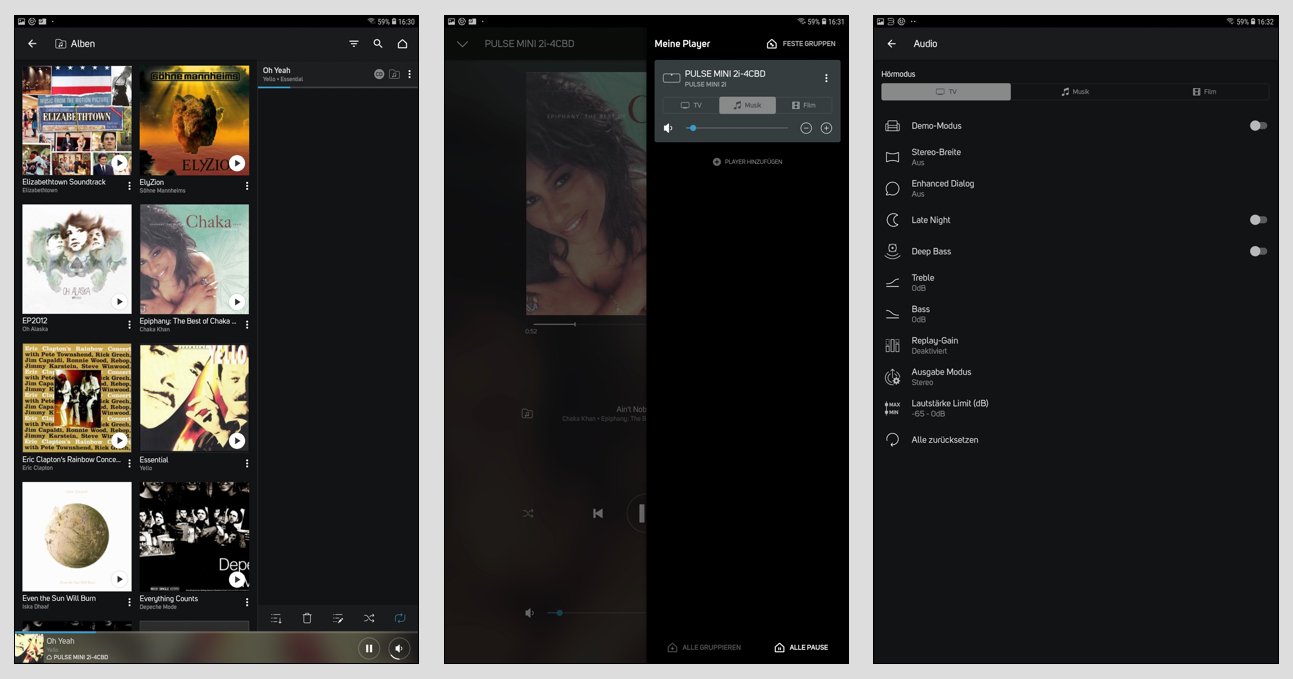The height and width of the screenshot is (679, 1293).
Task: Tap the home icon in Alben header
Action: 402,44
